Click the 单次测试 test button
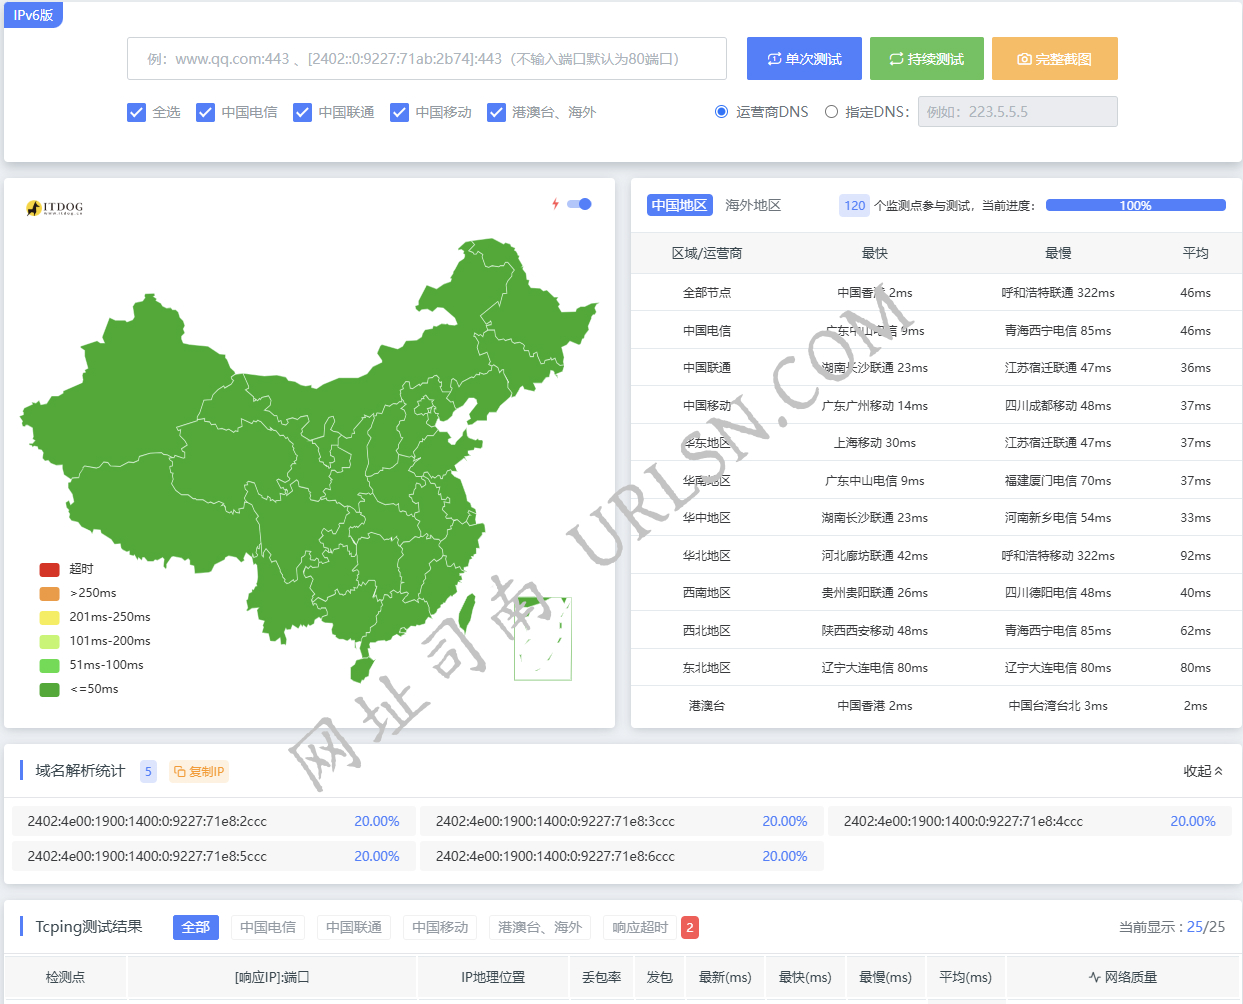The image size is (1243, 1004). tap(804, 58)
